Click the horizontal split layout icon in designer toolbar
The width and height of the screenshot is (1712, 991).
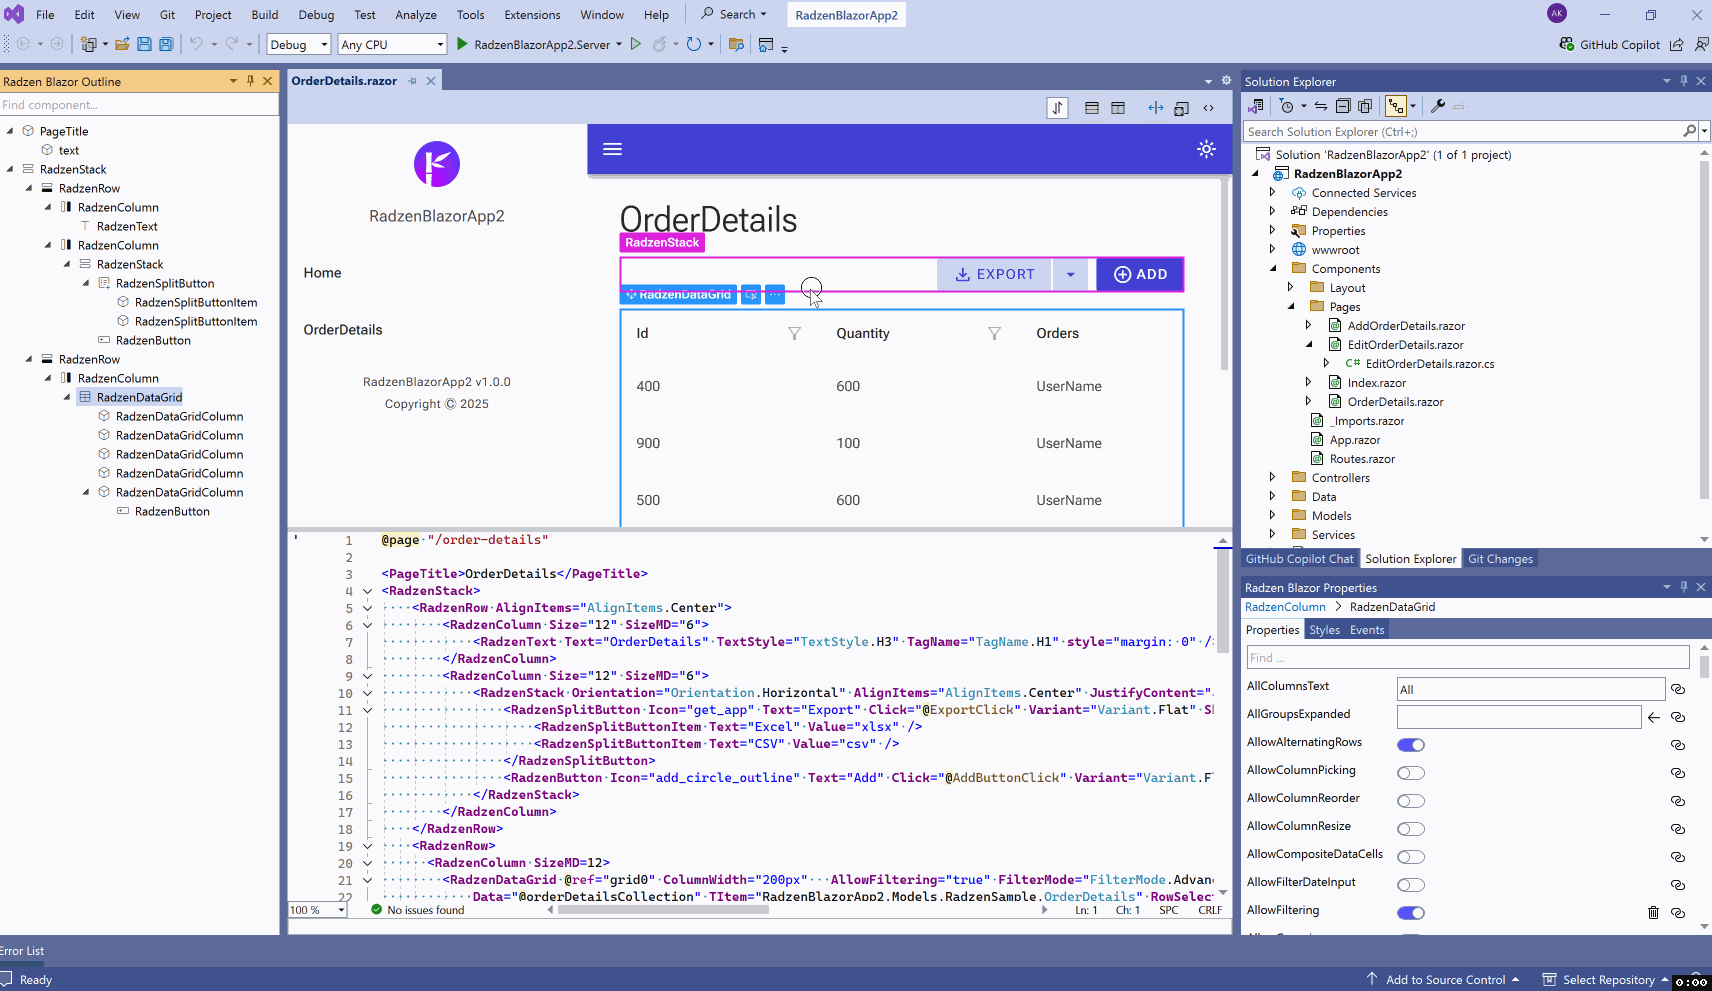tap(1092, 108)
